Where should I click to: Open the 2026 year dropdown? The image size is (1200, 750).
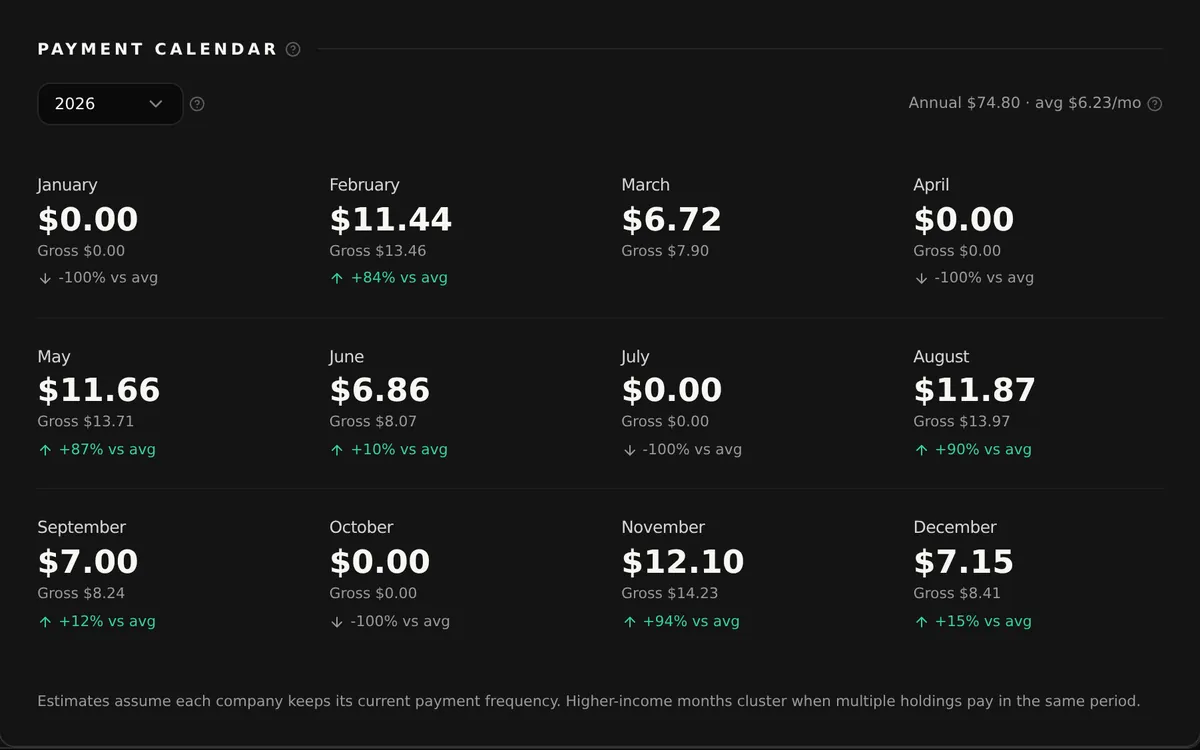pyautogui.click(x=110, y=104)
